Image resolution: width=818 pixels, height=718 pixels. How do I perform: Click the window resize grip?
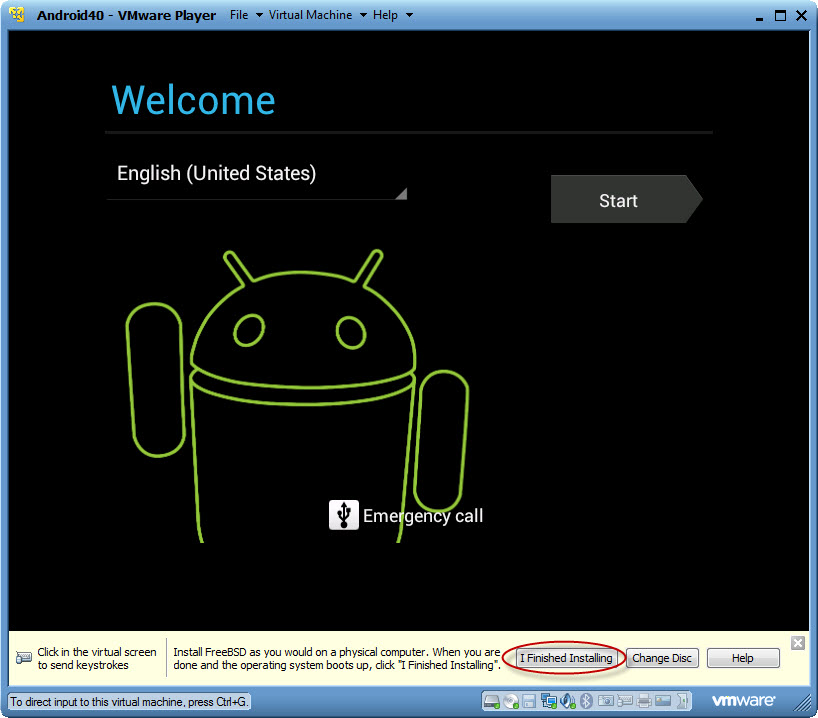[802, 703]
